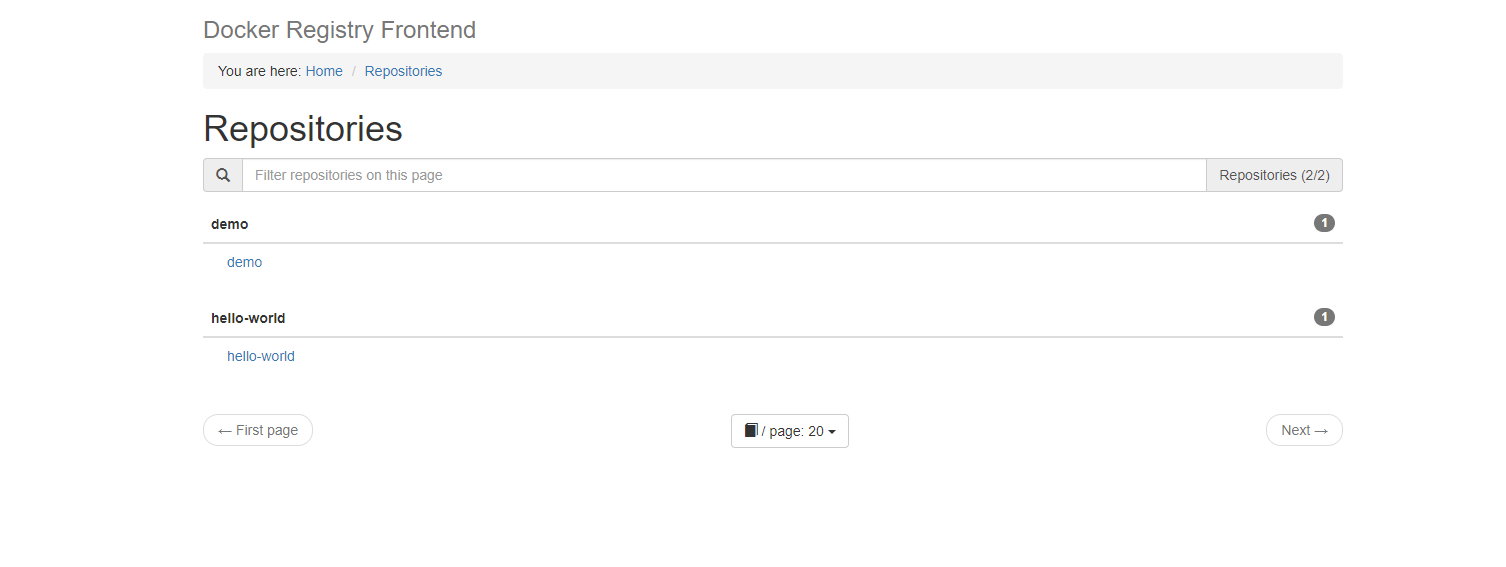Click the Docker Registry Frontend title

(339, 30)
